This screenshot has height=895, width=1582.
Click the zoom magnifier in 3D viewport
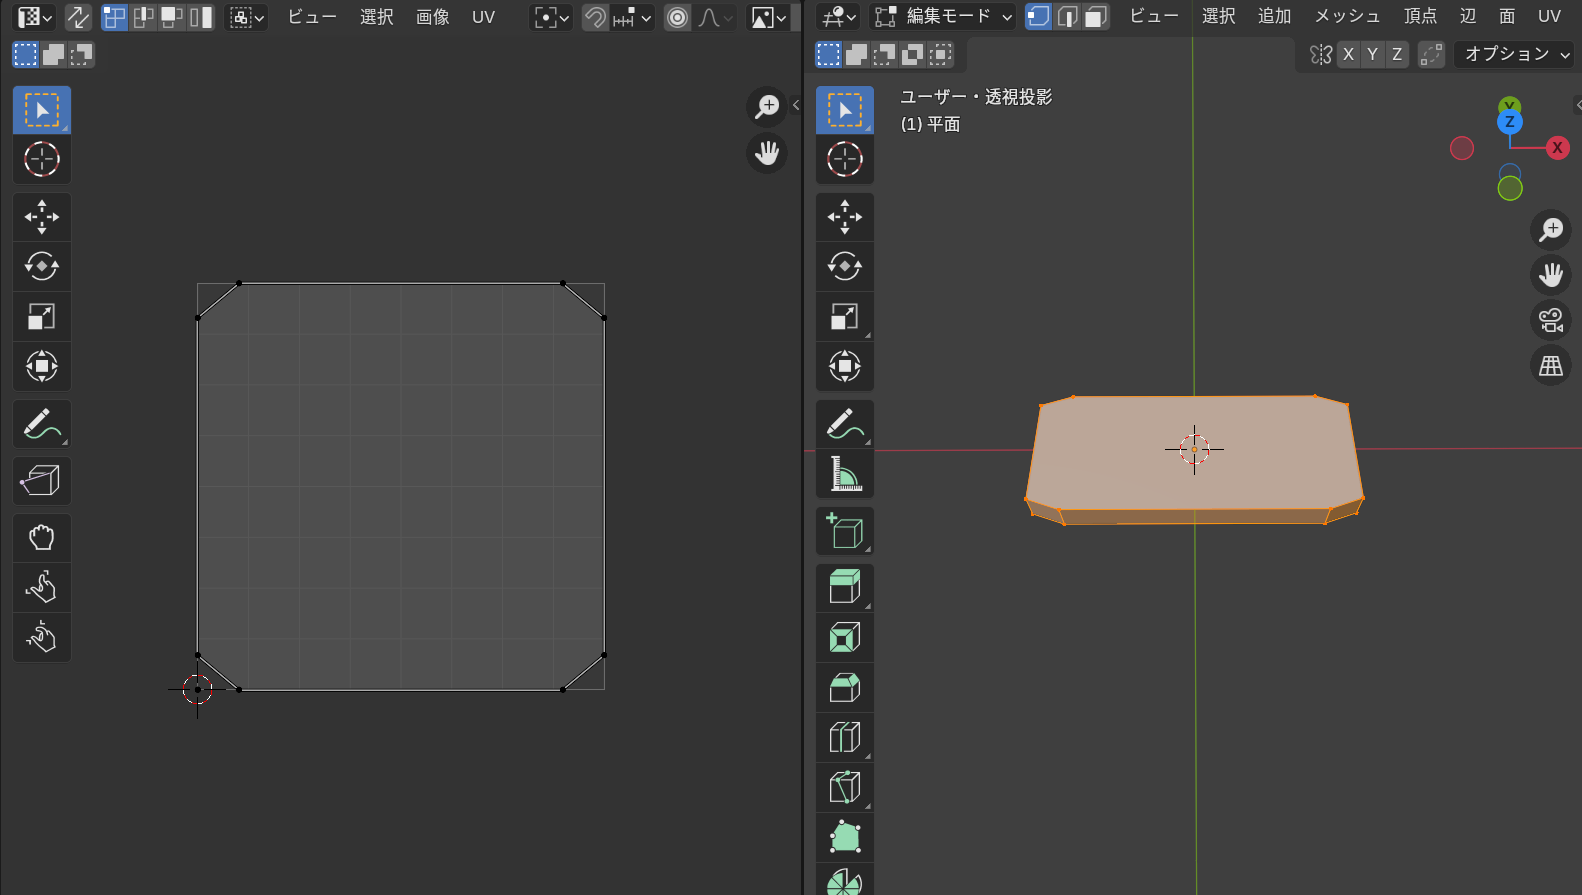(x=1551, y=230)
